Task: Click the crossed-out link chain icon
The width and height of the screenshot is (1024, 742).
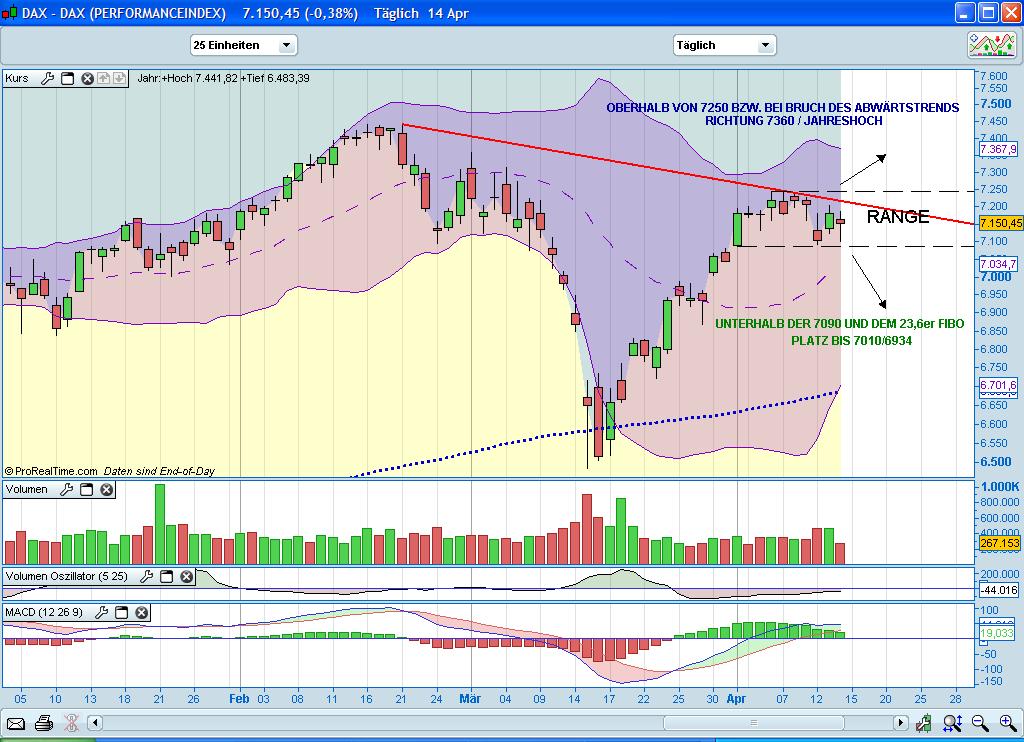Action: click(71, 723)
